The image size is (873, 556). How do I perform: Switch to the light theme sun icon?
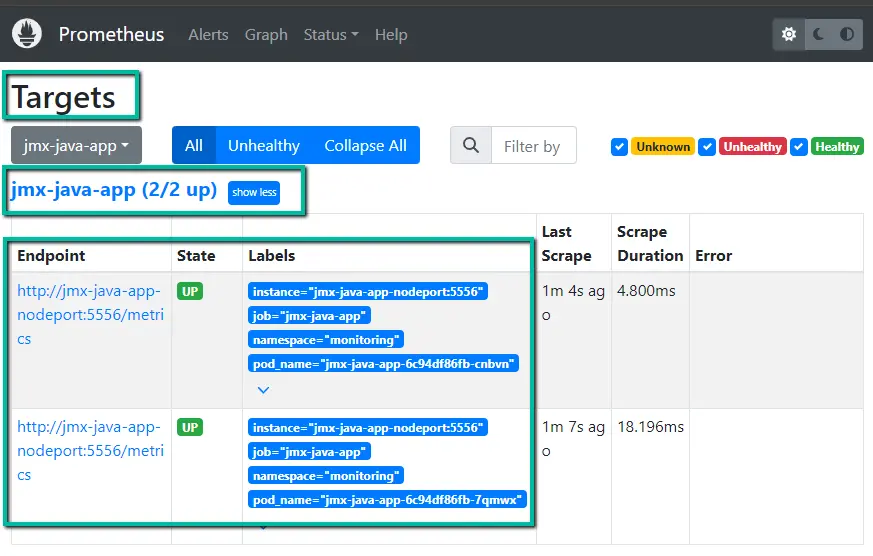(789, 34)
